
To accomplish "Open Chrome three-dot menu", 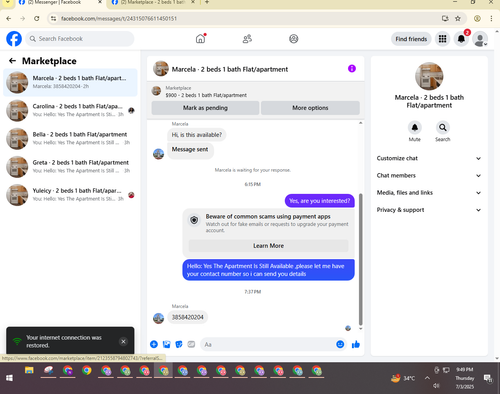I will 491,19.
